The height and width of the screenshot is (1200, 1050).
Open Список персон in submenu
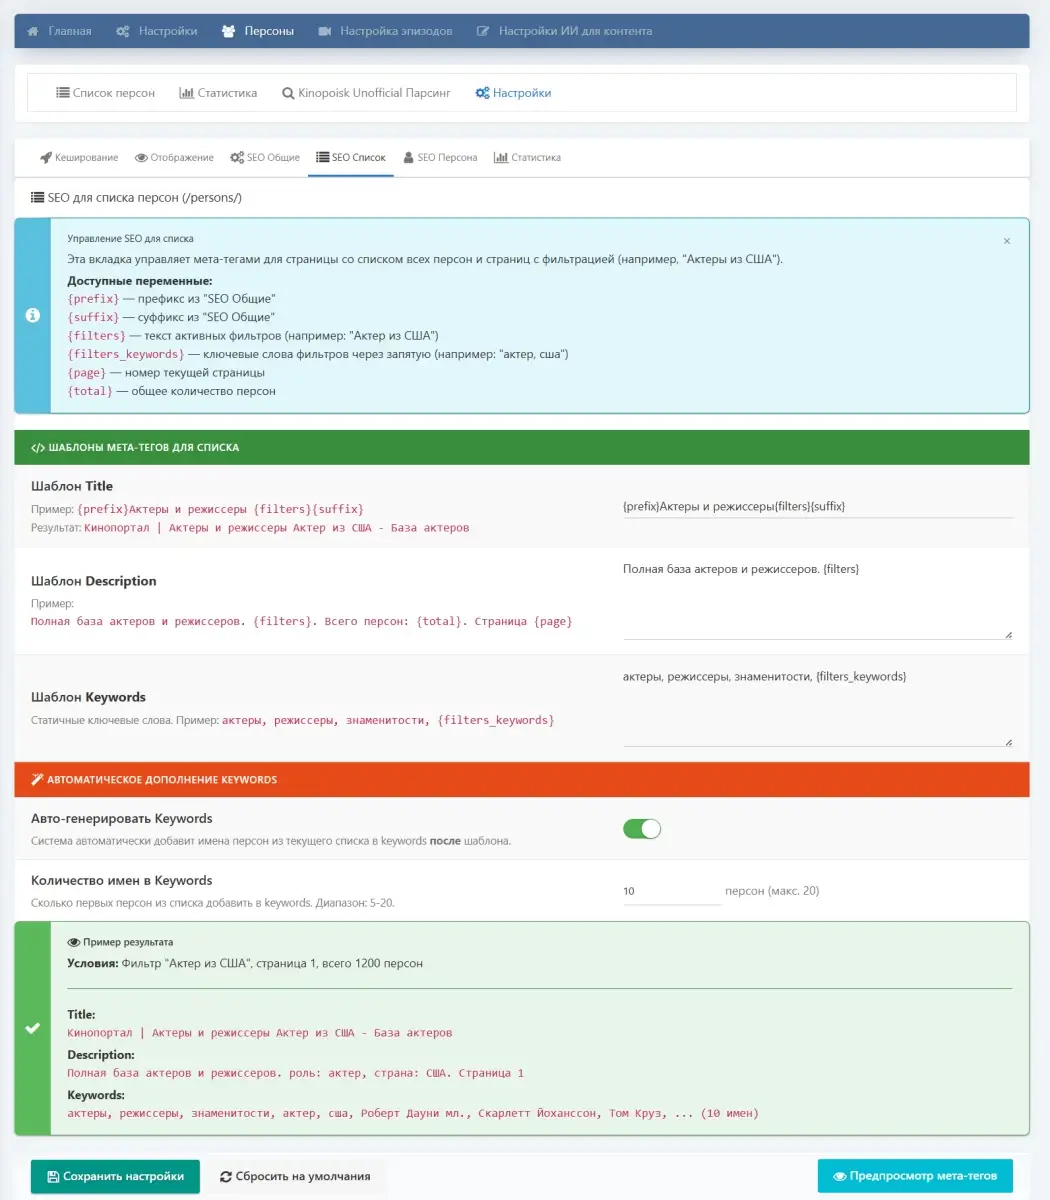105,93
